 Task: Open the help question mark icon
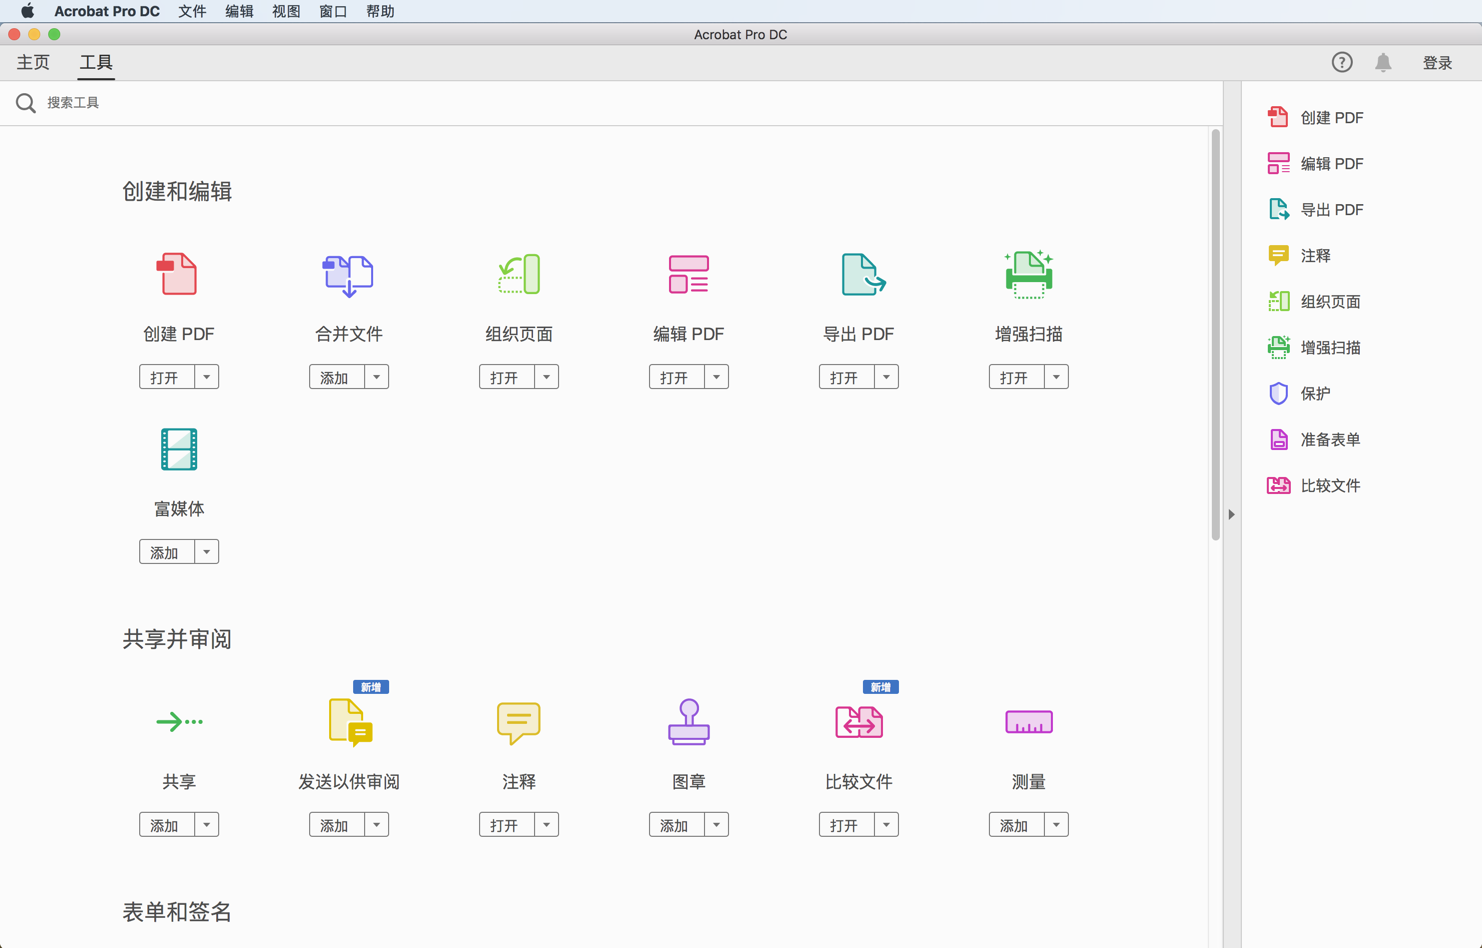click(x=1342, y=62)
